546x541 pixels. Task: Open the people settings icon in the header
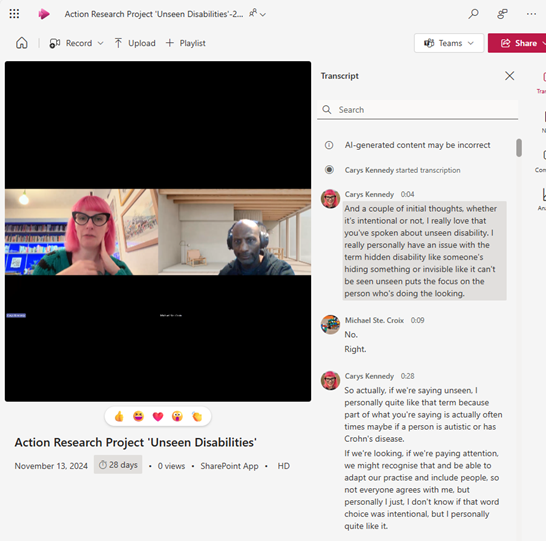(502, 14)
